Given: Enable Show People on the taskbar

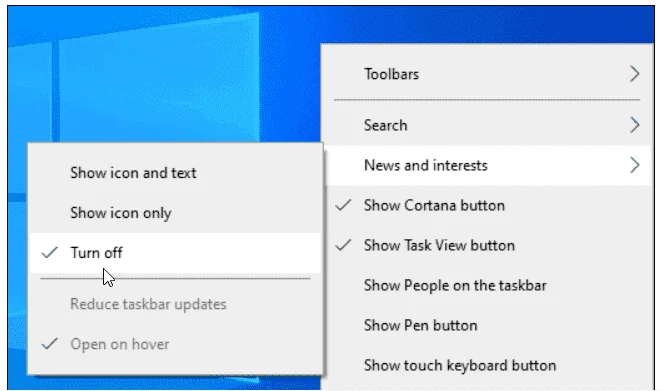Looking at the screenshot, I should [487, 285].
